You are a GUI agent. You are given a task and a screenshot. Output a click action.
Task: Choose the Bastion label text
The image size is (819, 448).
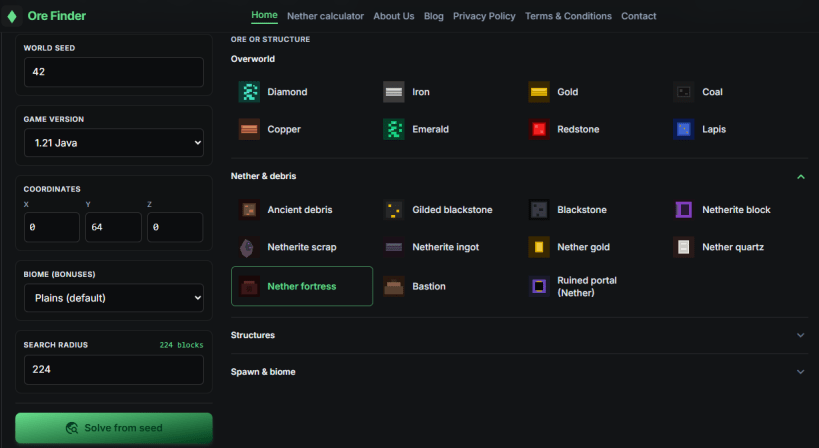point(429,286)
